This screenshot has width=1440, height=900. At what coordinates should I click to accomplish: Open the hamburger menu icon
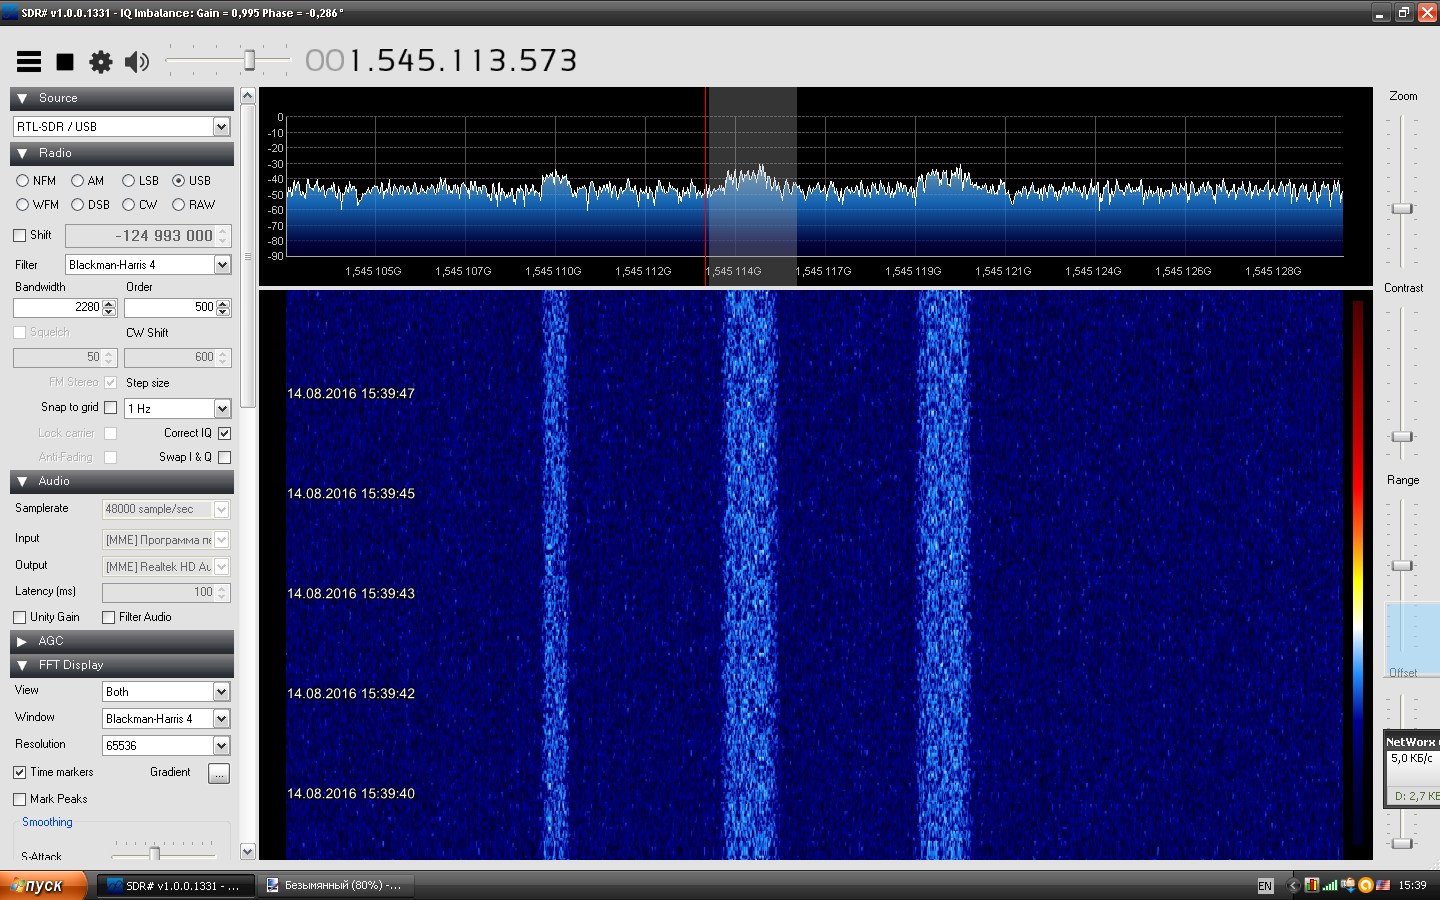(x=29, y=62)
